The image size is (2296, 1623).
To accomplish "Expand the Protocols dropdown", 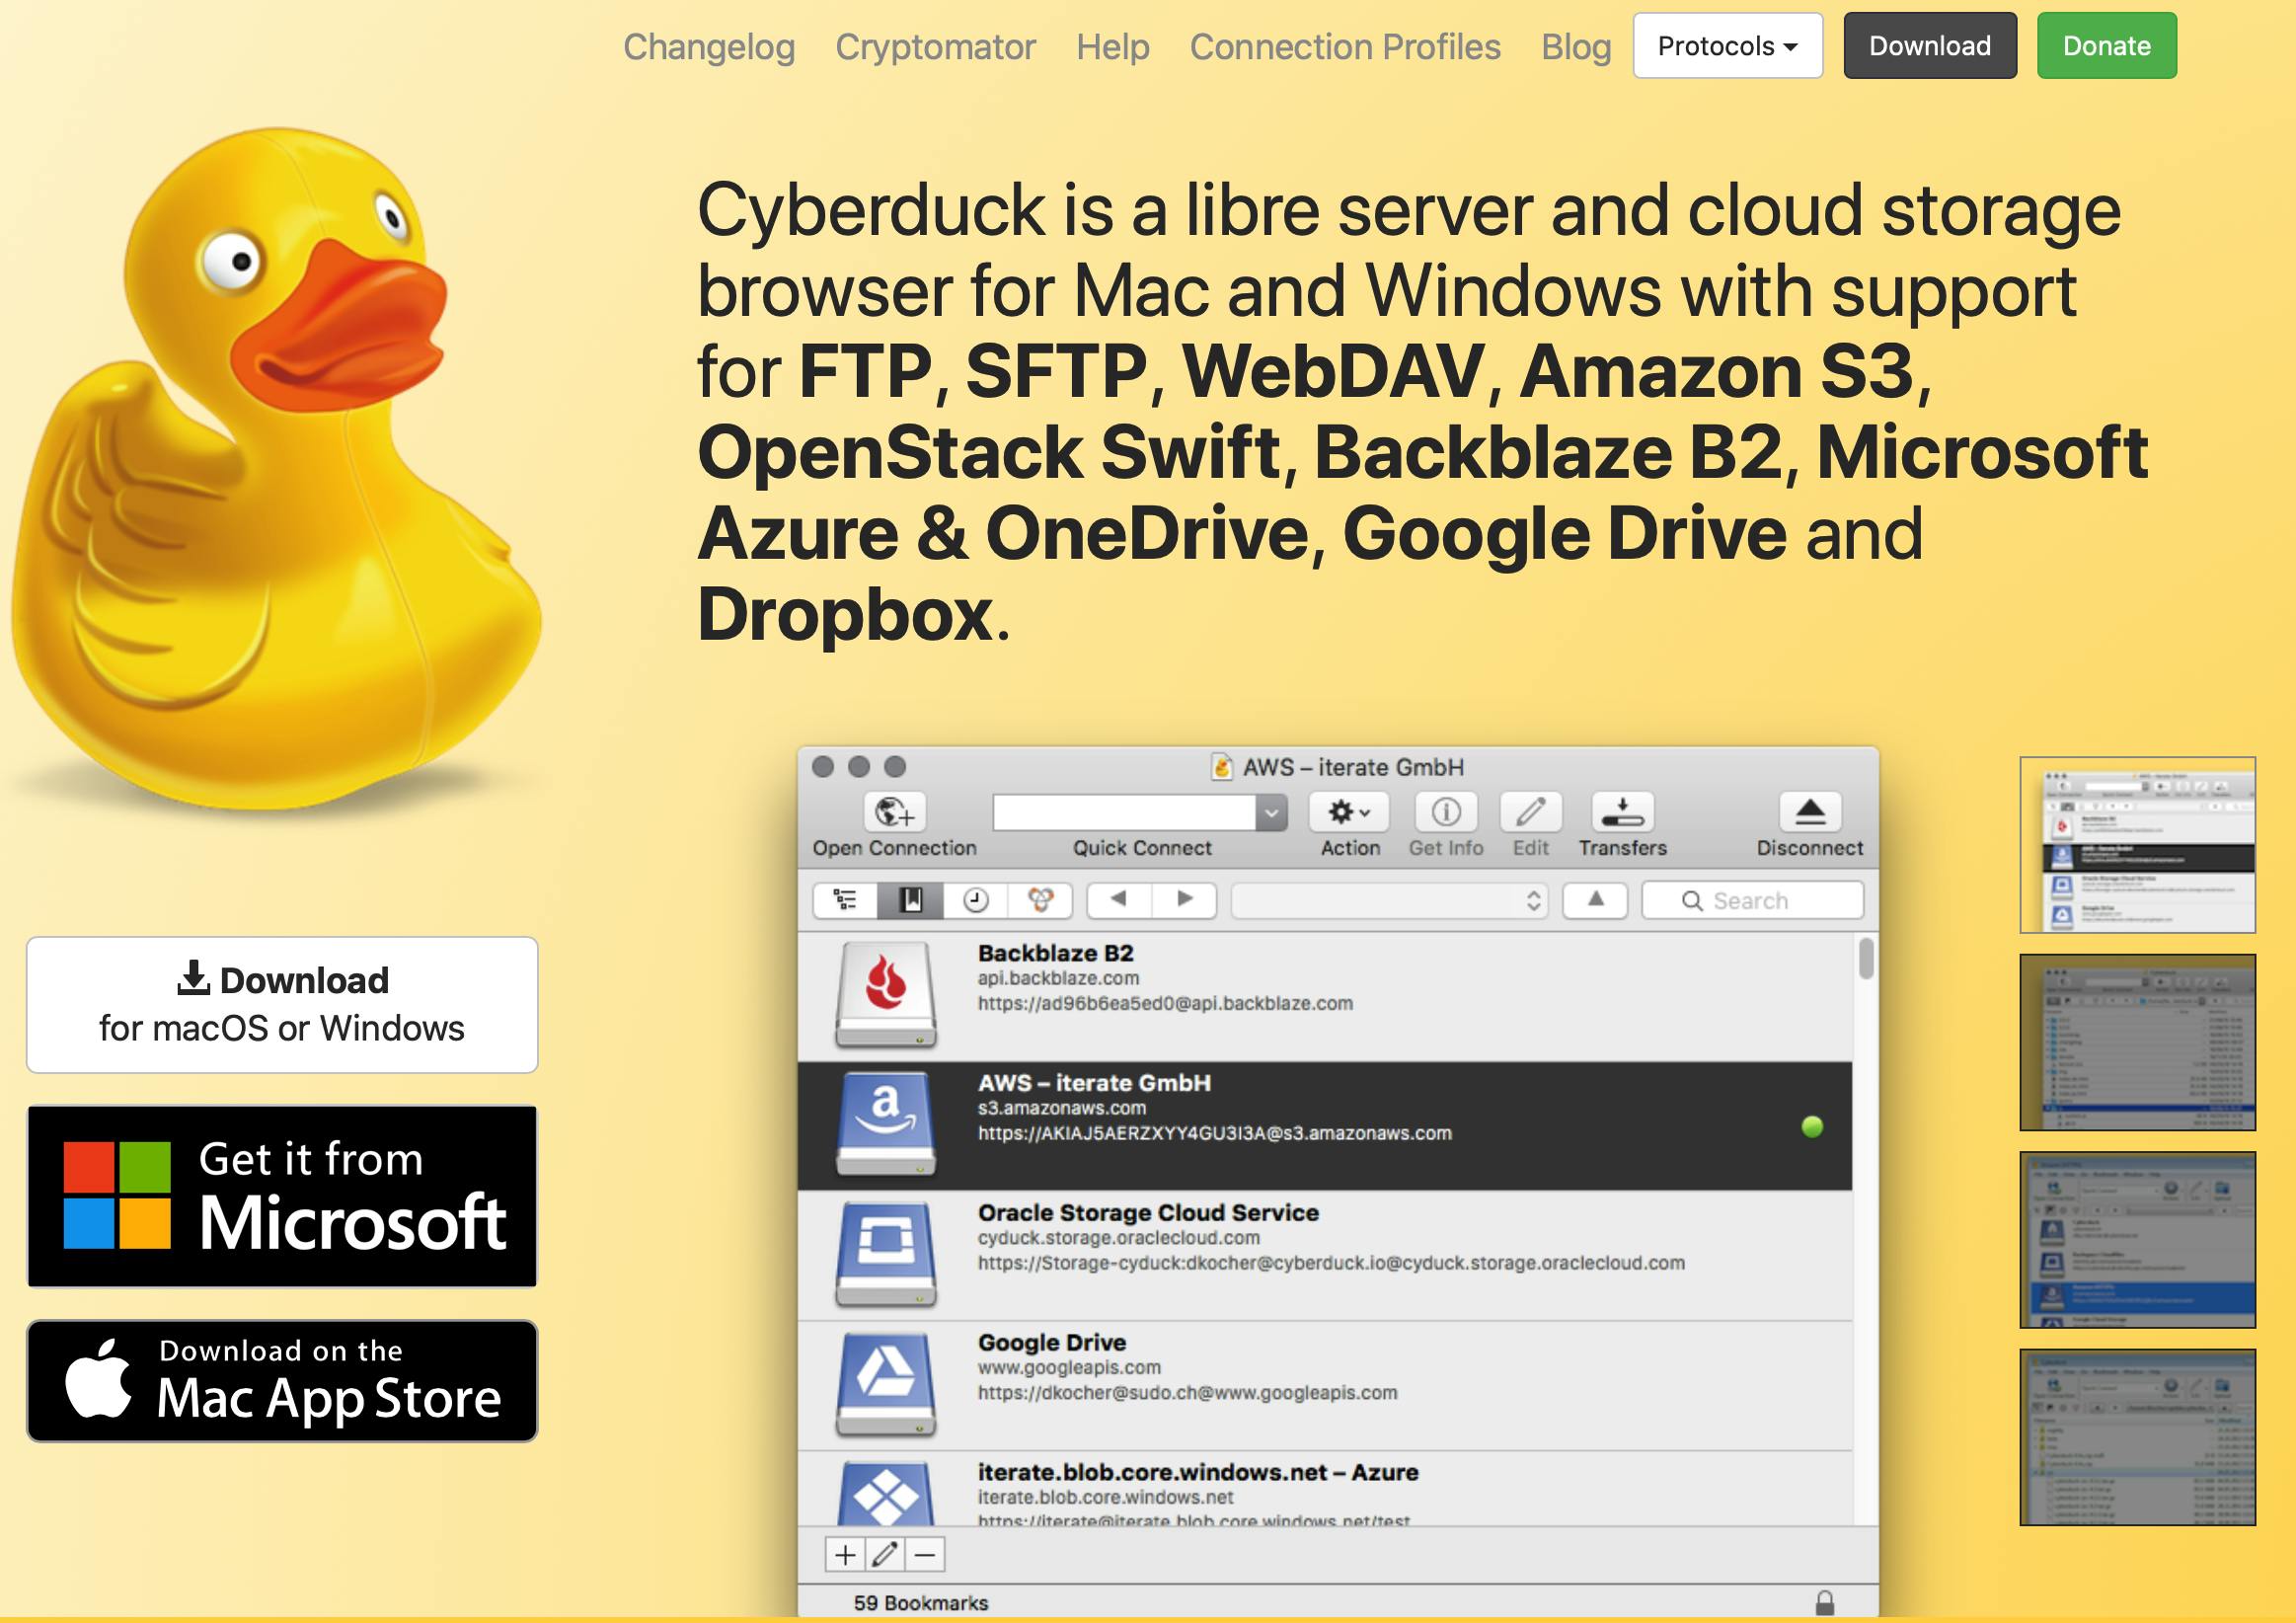I will point(1727,46).
